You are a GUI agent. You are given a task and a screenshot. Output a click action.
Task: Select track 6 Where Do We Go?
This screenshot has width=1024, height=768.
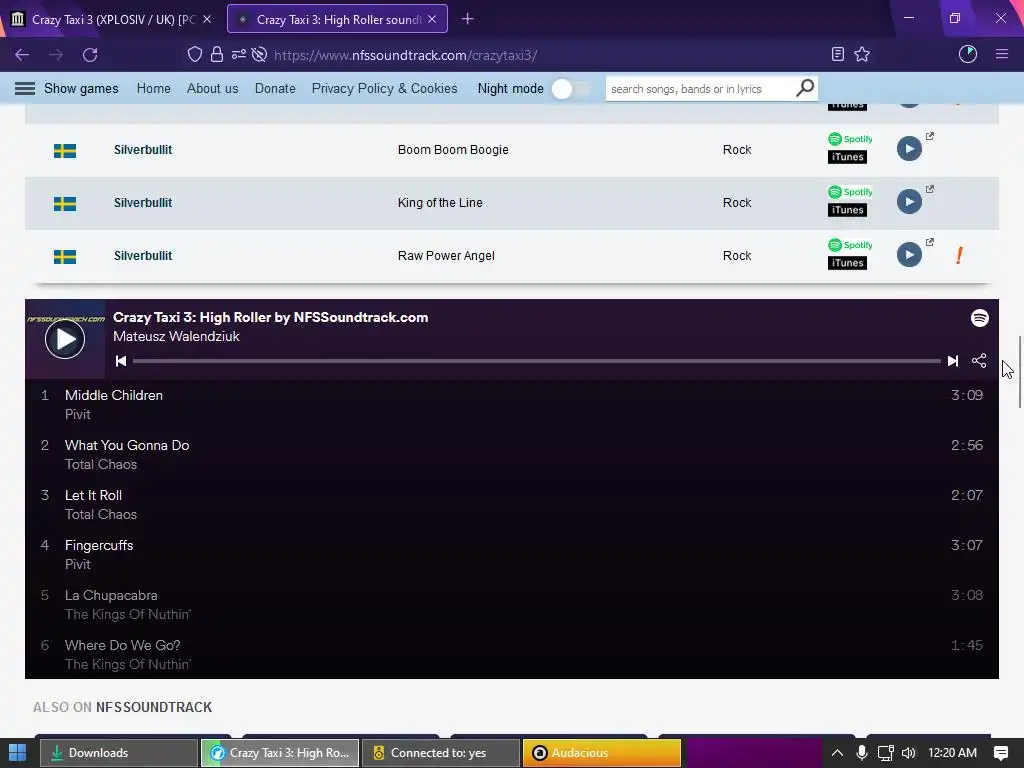coord(511,654)
